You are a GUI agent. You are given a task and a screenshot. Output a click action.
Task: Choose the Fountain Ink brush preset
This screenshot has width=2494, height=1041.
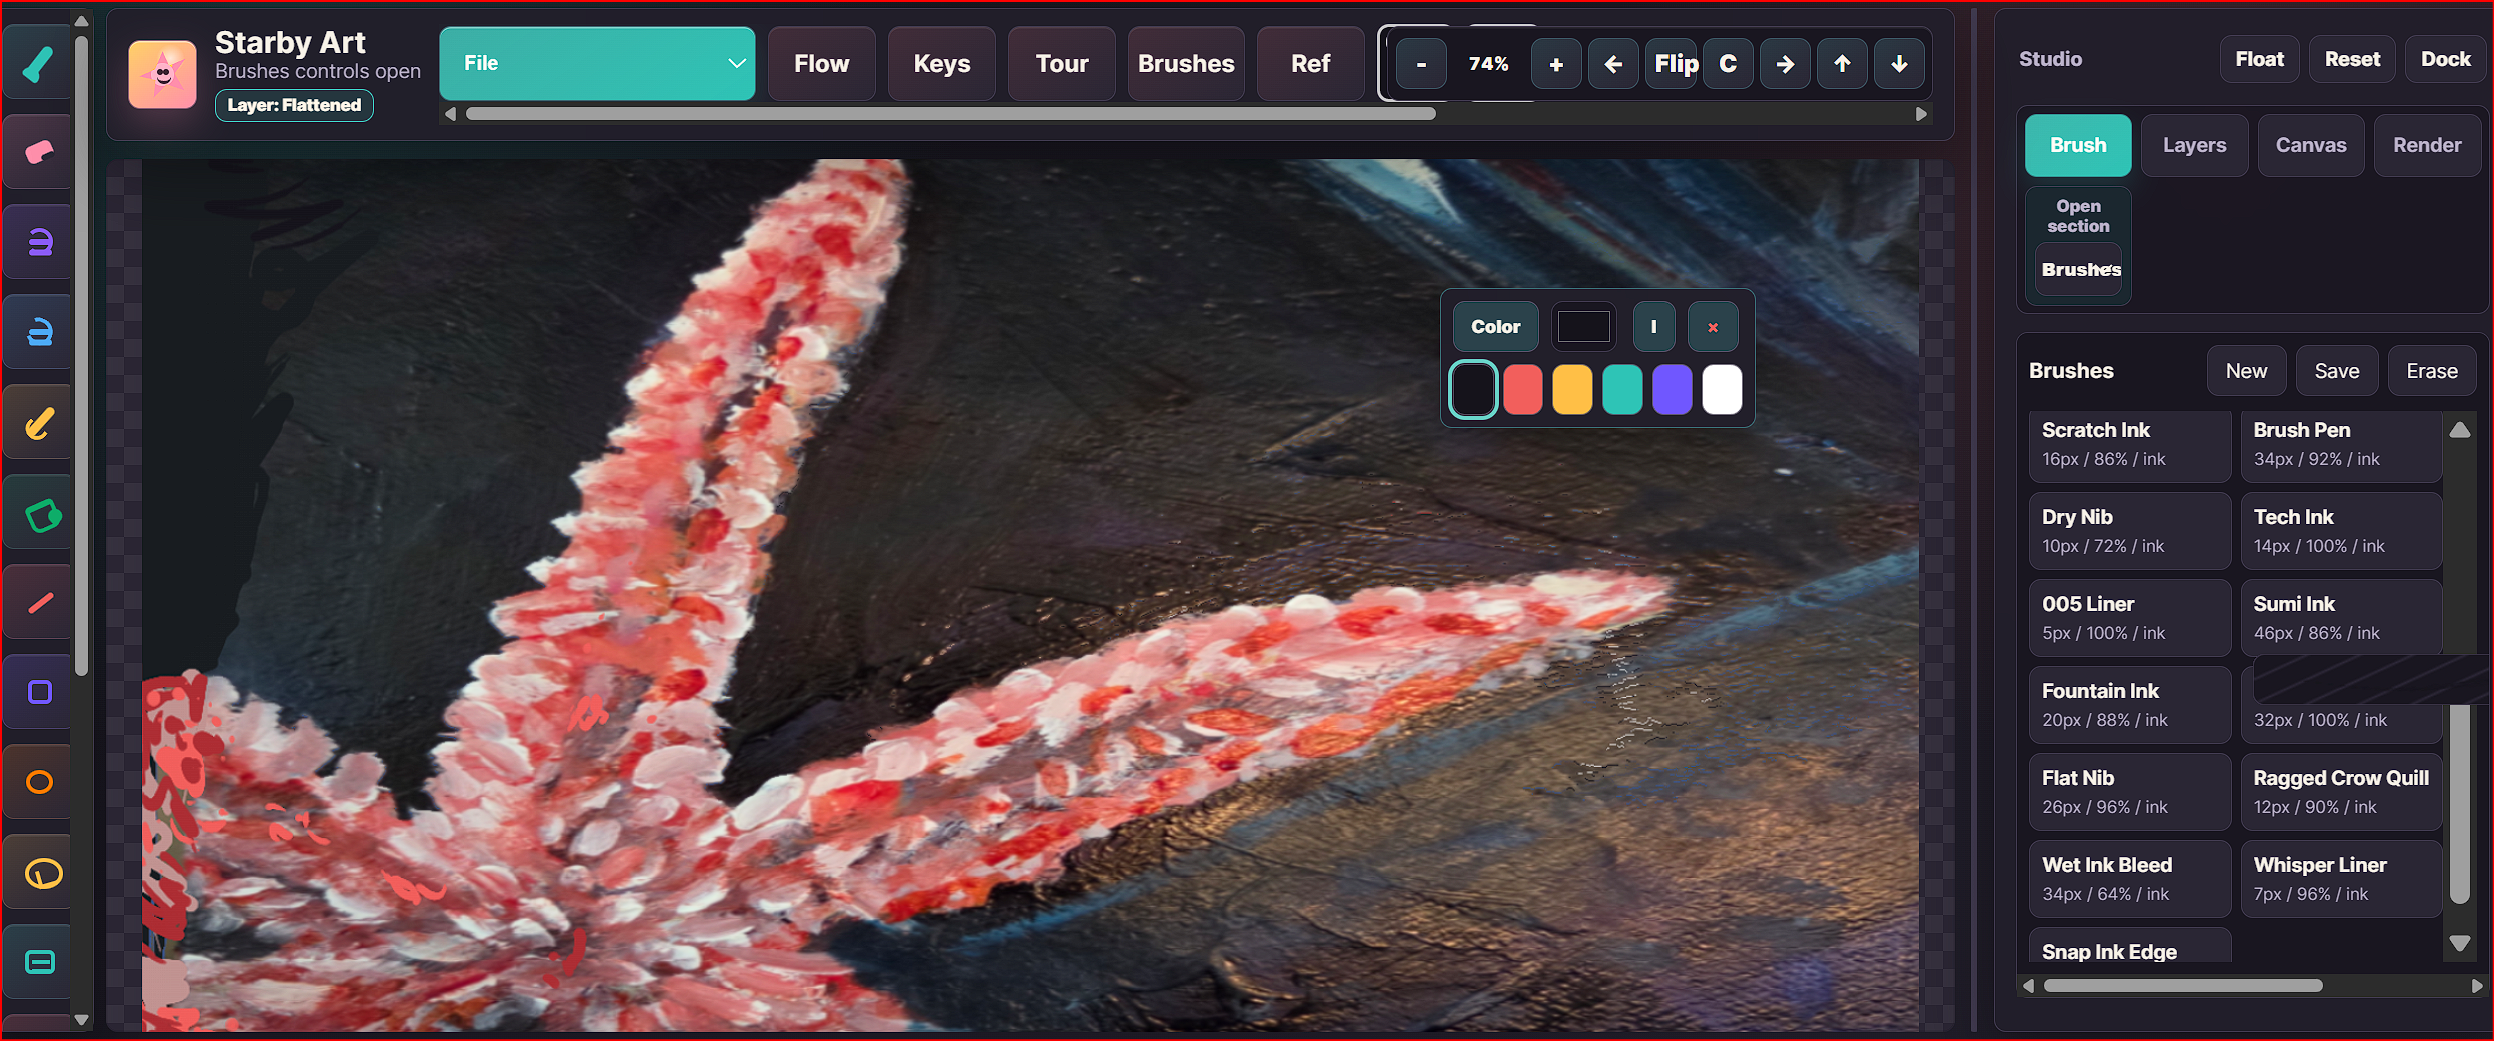[2130, 705]
